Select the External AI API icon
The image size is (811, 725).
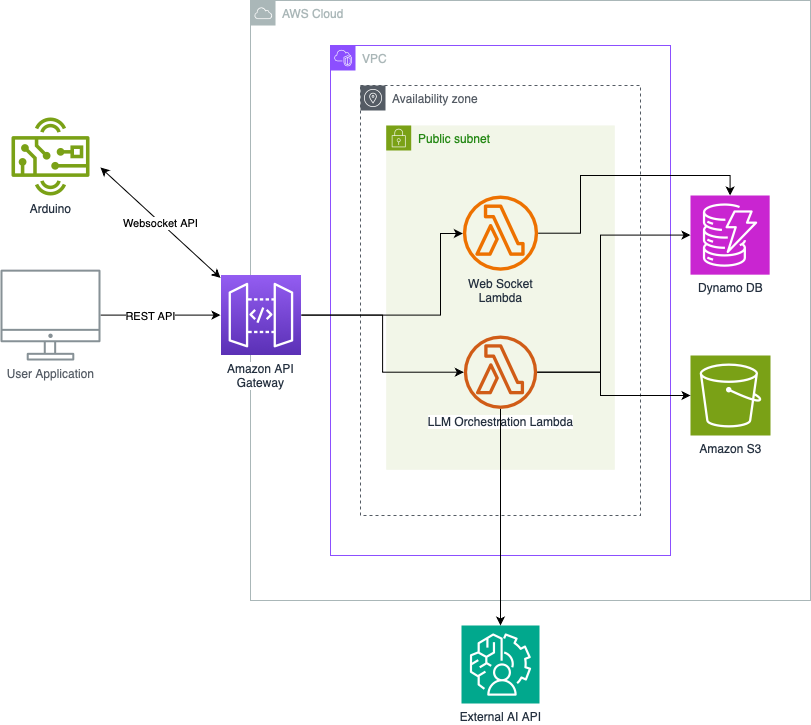pos(500,664)
